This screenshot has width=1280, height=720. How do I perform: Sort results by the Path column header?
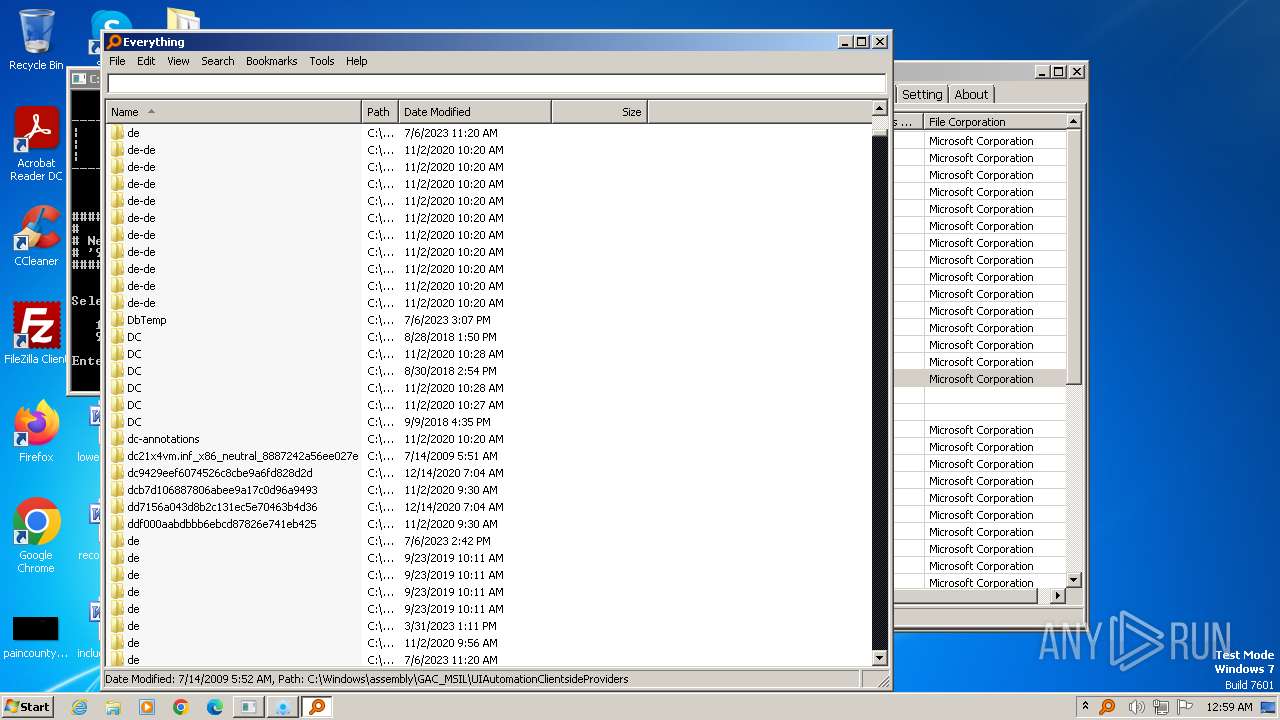(380, 112)
